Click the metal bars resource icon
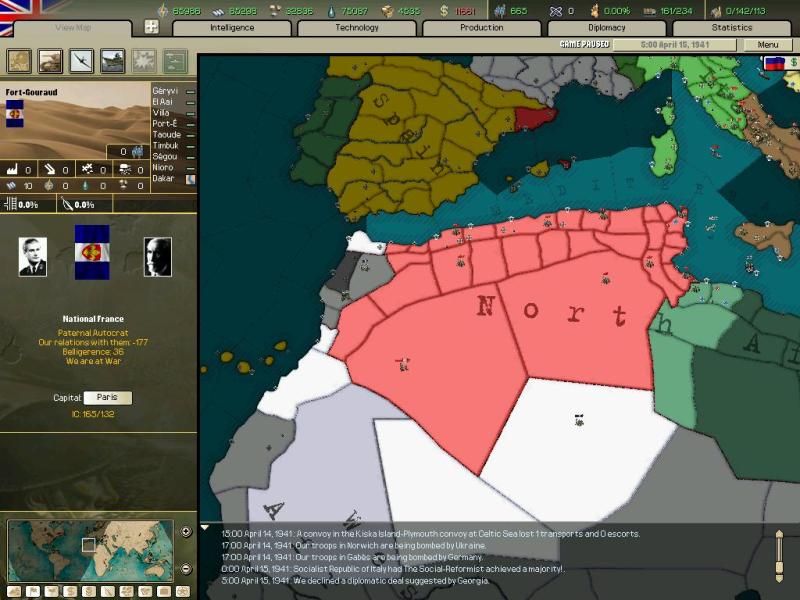The image size is (800, 600). pos(218,11)
